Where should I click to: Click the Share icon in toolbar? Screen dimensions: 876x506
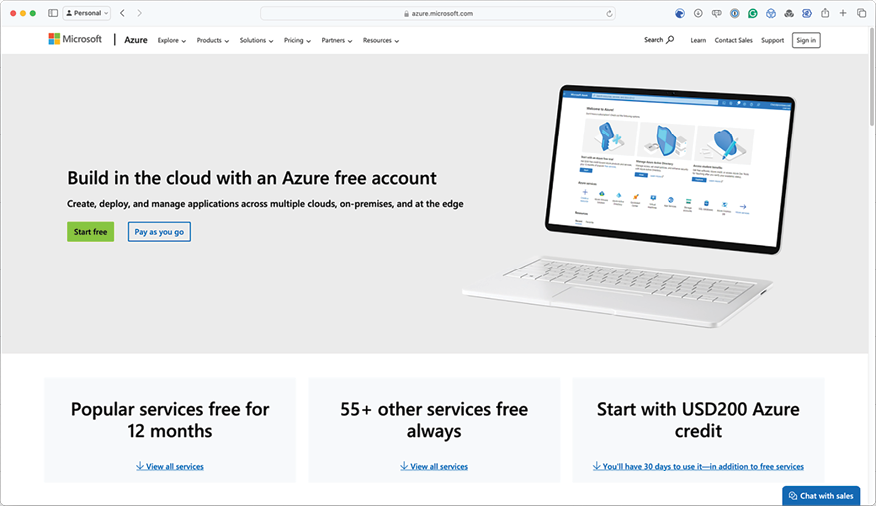coord(825,13)
